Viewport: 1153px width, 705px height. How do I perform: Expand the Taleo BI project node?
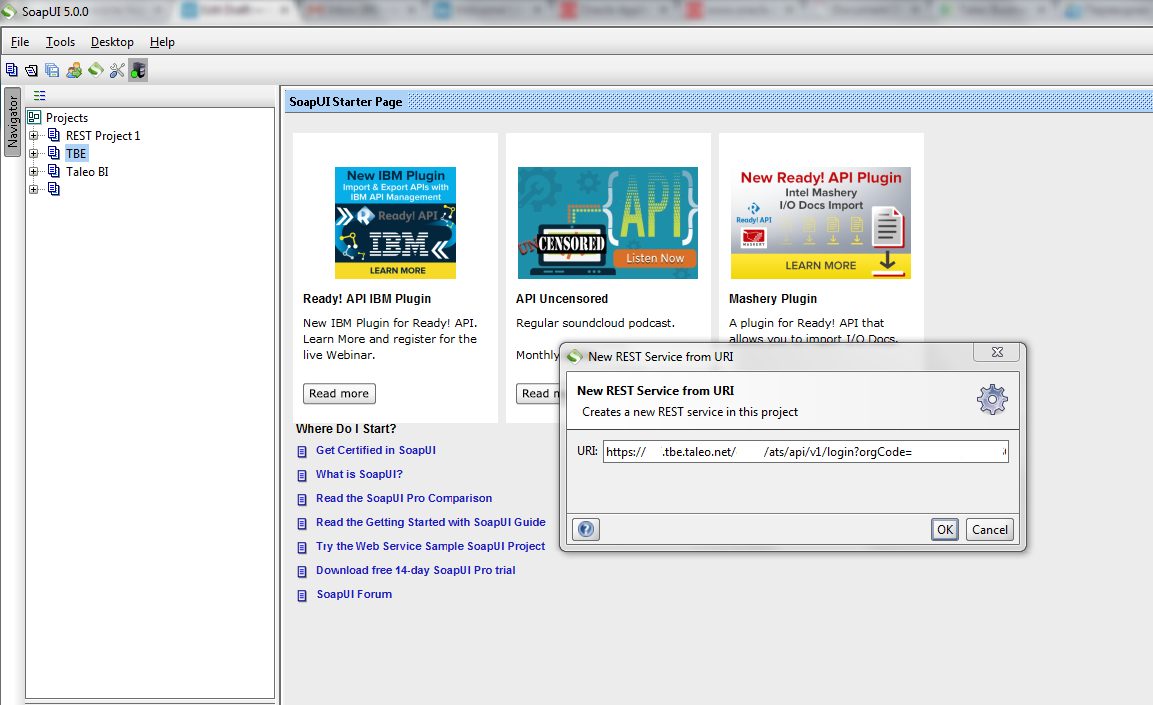click(x=34, y=172)
